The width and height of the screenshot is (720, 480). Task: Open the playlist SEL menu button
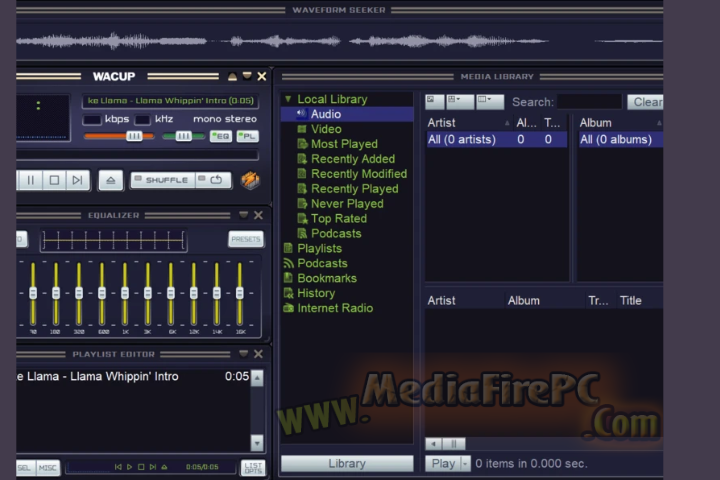click(24, 468)
